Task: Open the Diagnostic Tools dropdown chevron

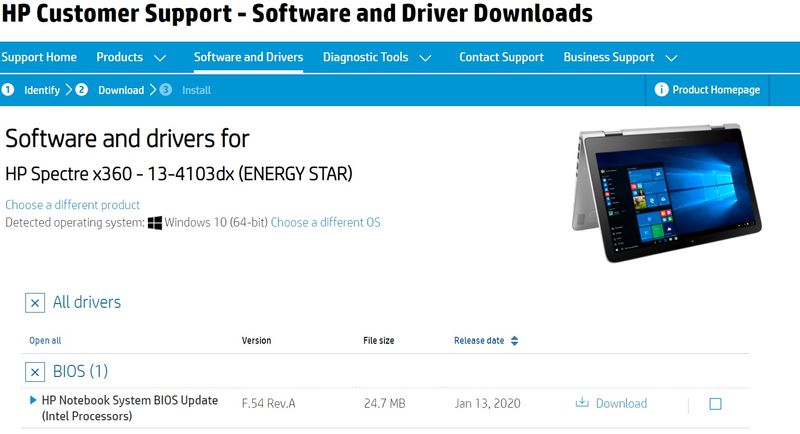Action: pos(426,58)
